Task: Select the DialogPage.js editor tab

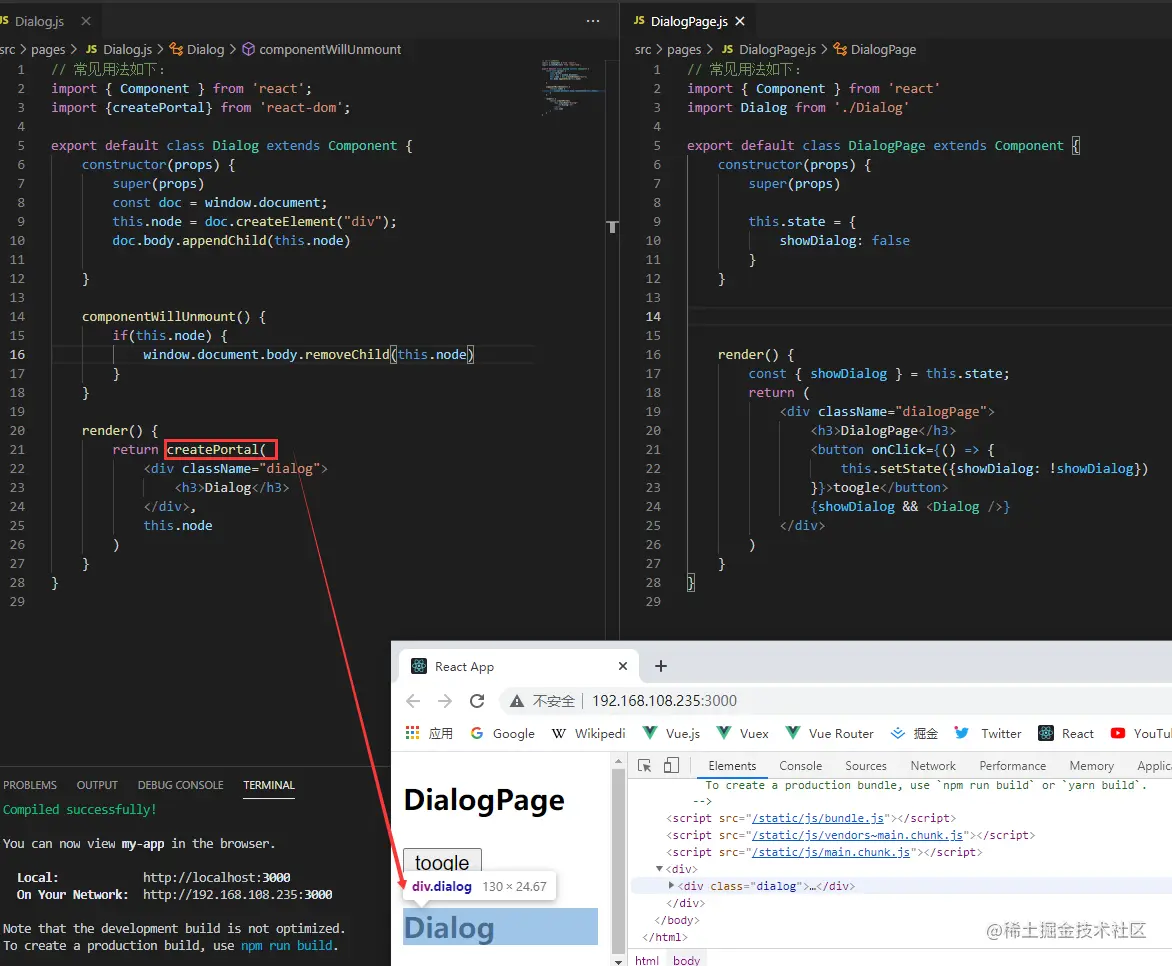Action: (x=688, y=22)
